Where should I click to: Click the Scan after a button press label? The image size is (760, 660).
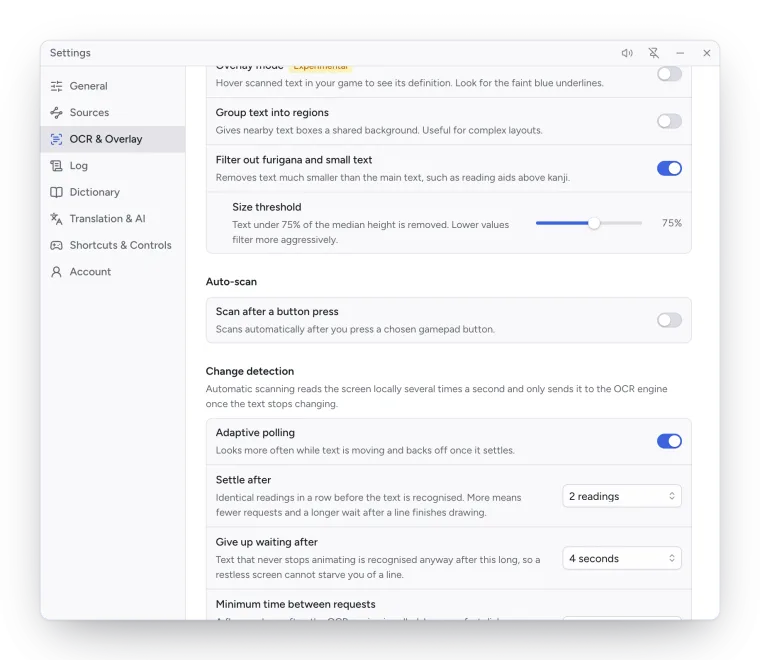coord(277,312)
